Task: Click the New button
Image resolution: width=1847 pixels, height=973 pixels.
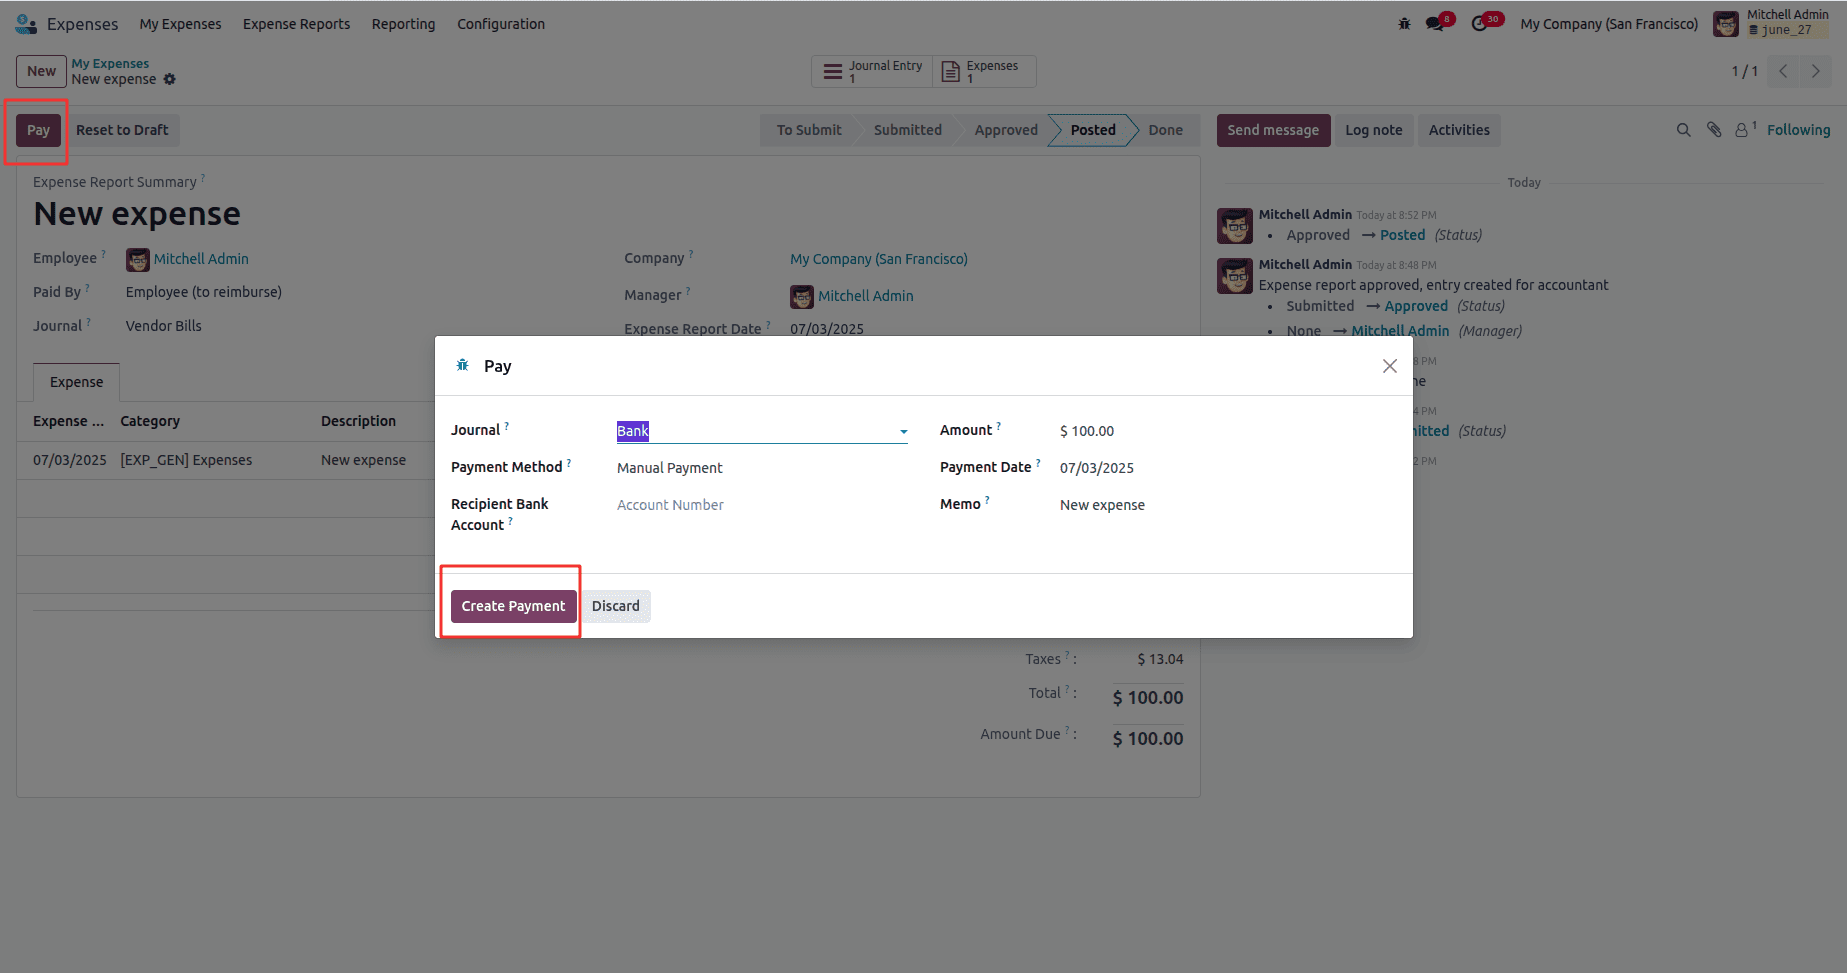Action: click(x=41, y=71)
